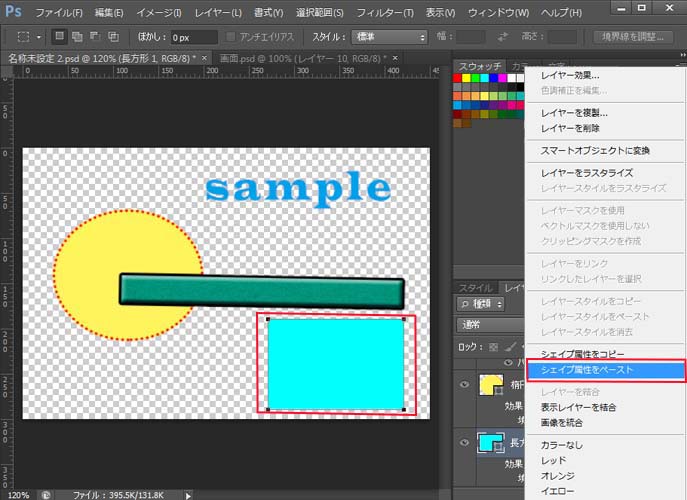Image resolution: width=687 pixels, height=500 pixels.
Task: Click the 境界線を調整 button
Action: 633,37
